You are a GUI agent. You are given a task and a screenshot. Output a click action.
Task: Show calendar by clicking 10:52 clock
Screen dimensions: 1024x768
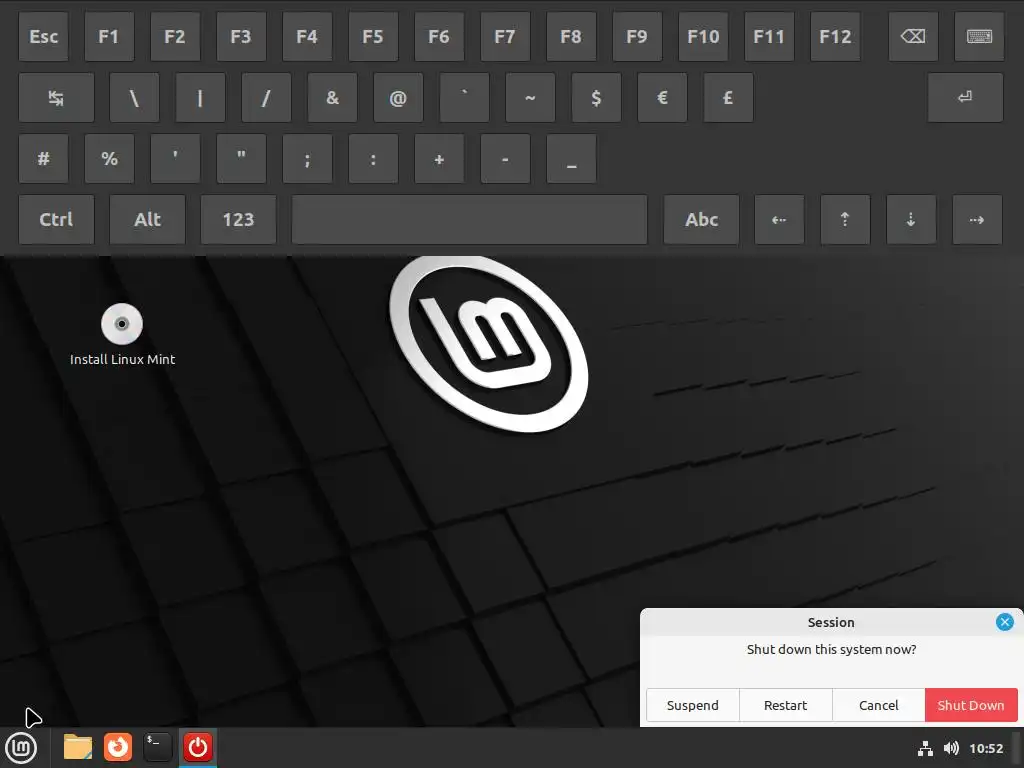pyautogui.click(x=985, y=748)
